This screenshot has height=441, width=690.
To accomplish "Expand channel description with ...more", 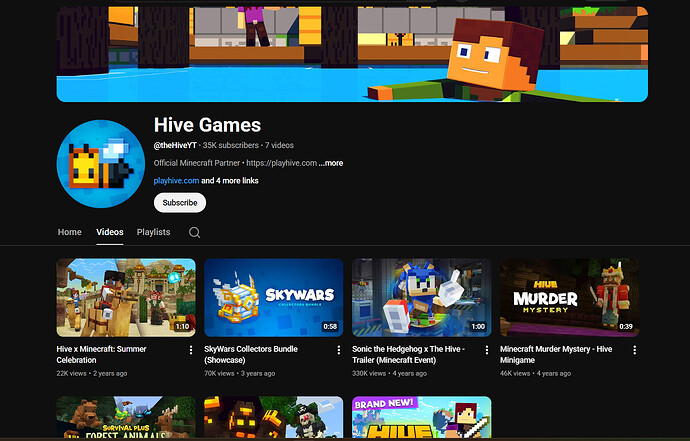I will tap(331, 163).
